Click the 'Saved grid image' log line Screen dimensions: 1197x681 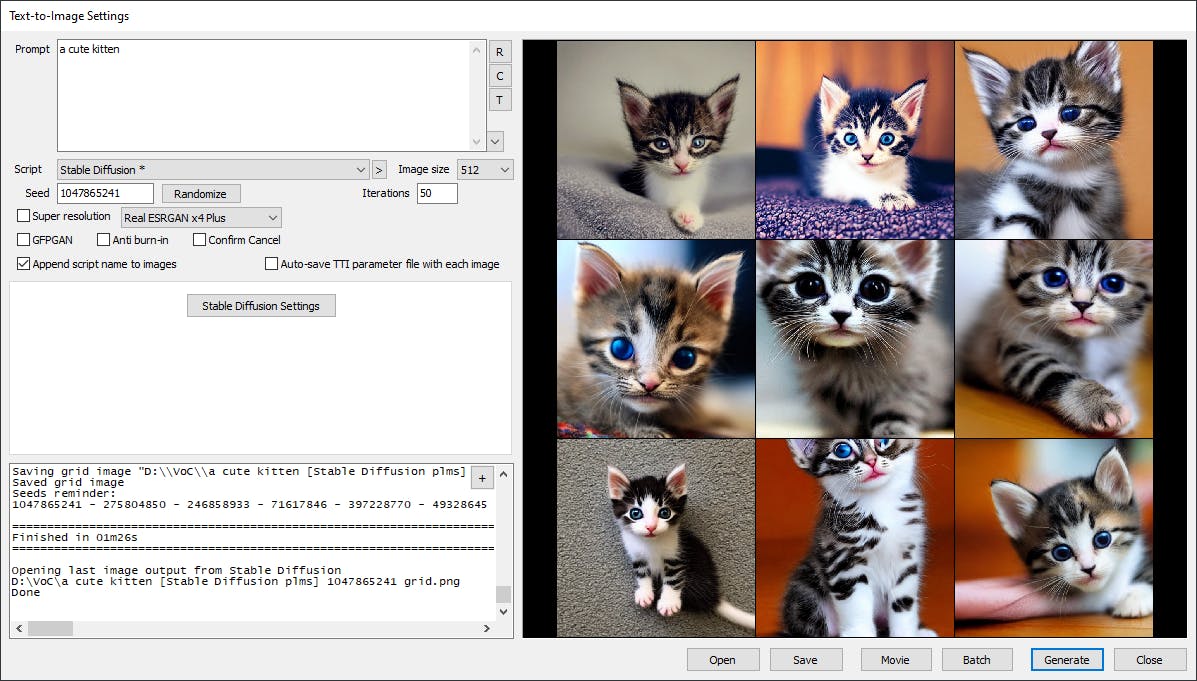coord(68,483)
